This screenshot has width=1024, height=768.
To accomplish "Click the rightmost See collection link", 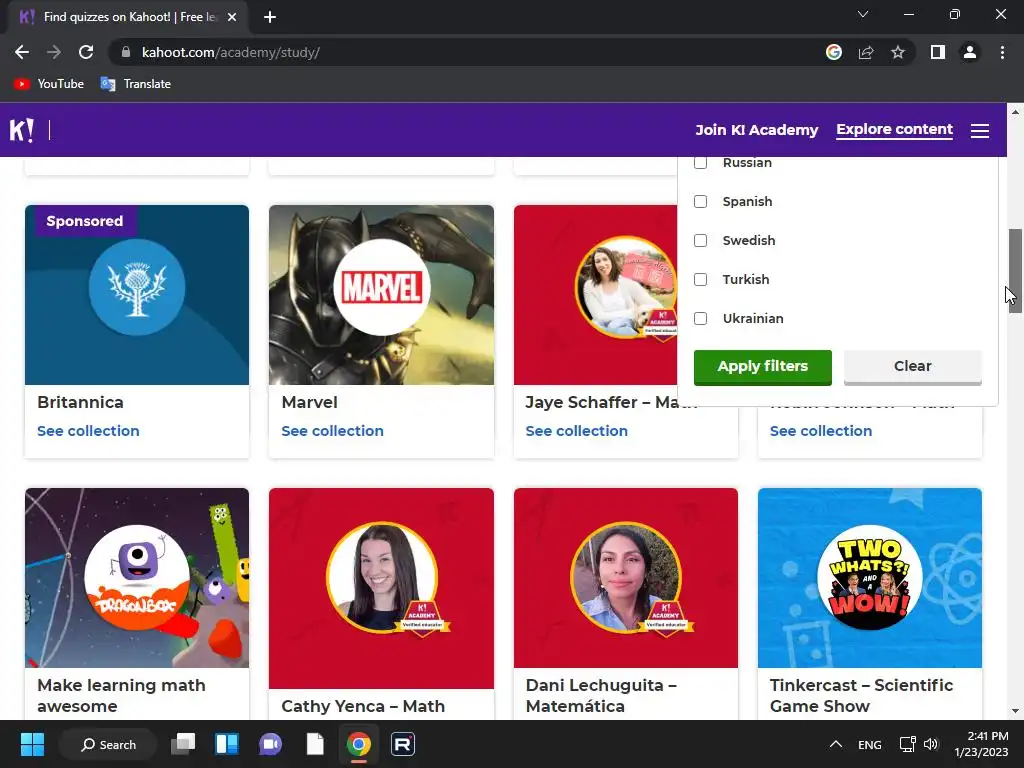I will (821, 431).
